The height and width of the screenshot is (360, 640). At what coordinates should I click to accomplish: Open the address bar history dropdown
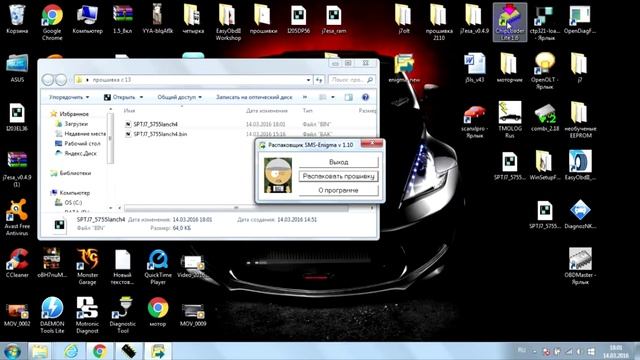(x=309, y=80)
